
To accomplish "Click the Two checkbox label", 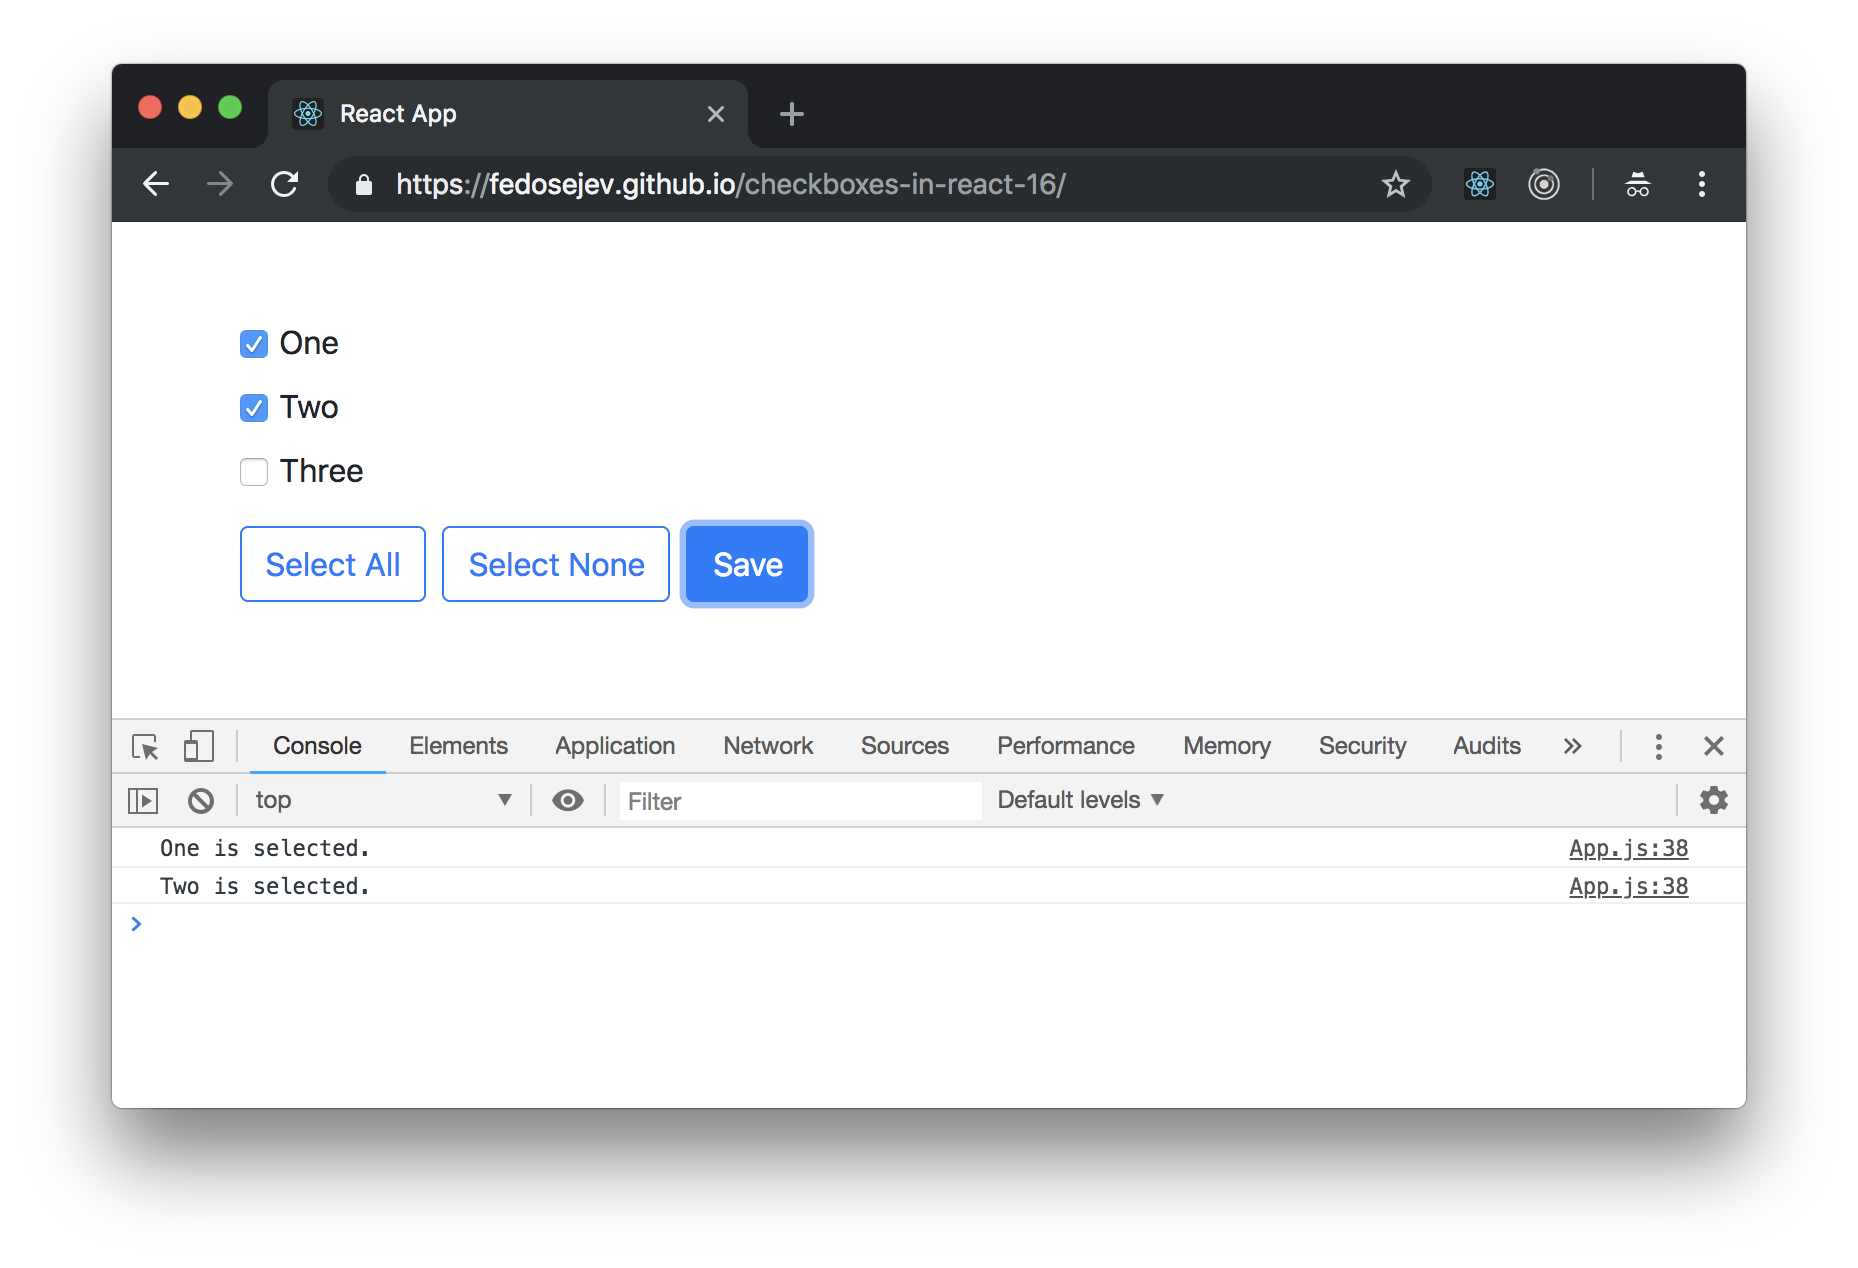I will (x=309, y=408).
